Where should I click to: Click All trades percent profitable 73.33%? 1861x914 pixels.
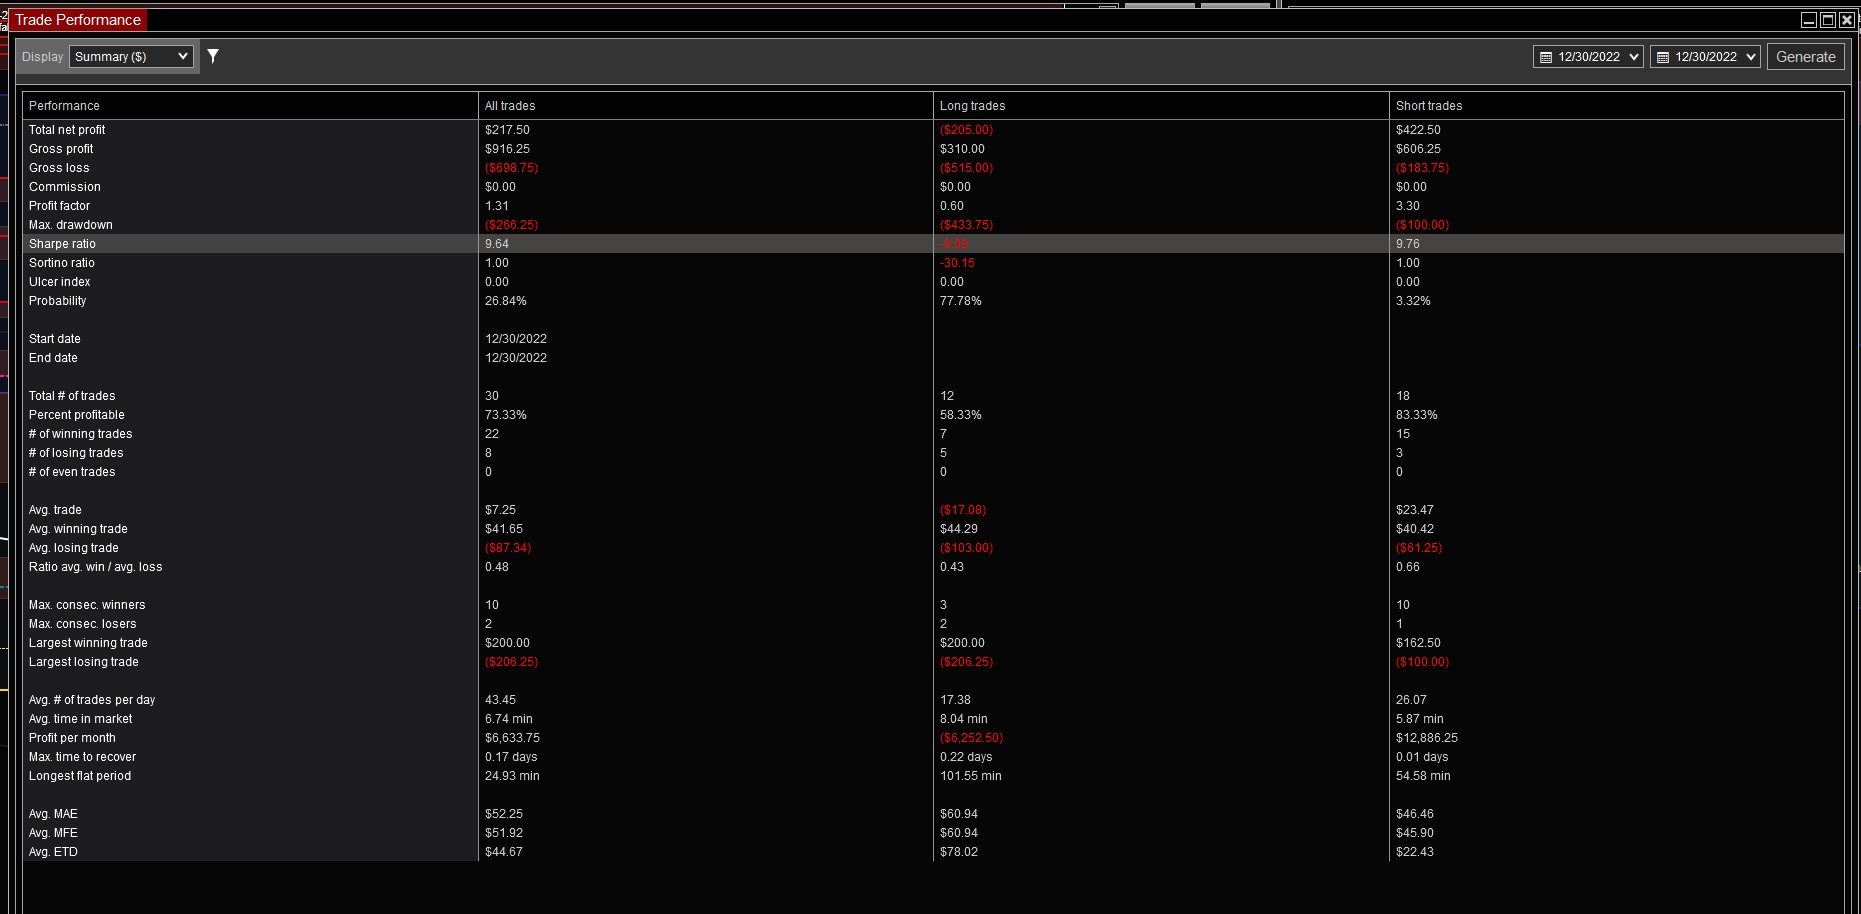506,415
